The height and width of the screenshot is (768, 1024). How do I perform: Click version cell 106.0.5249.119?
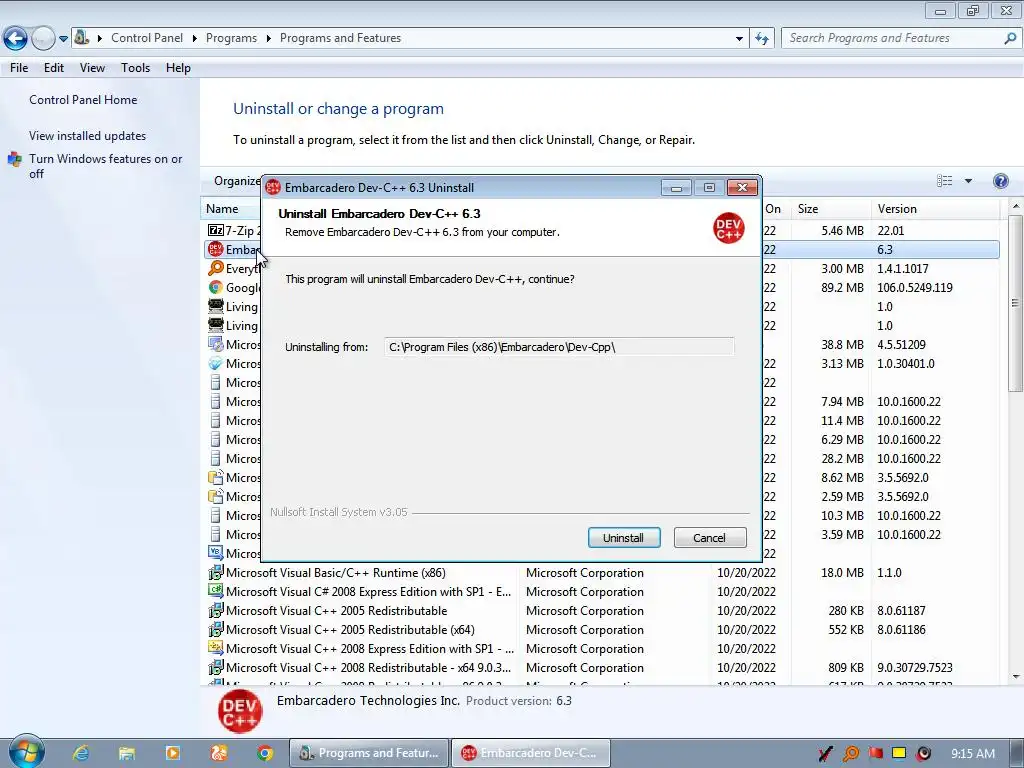(x=914, y=287)
